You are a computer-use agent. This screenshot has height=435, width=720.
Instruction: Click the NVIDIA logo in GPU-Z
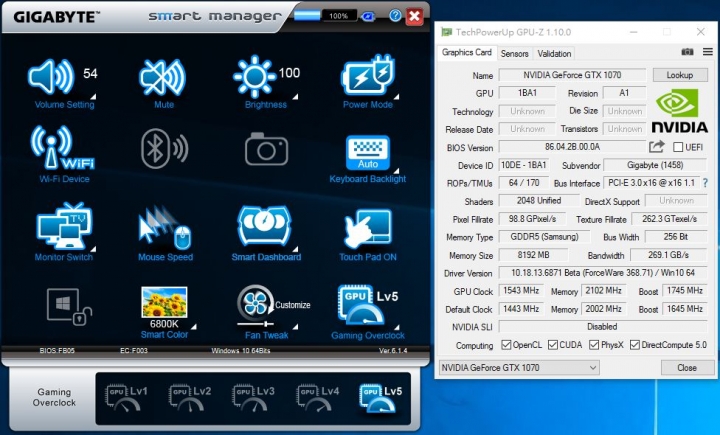[680, 111]
